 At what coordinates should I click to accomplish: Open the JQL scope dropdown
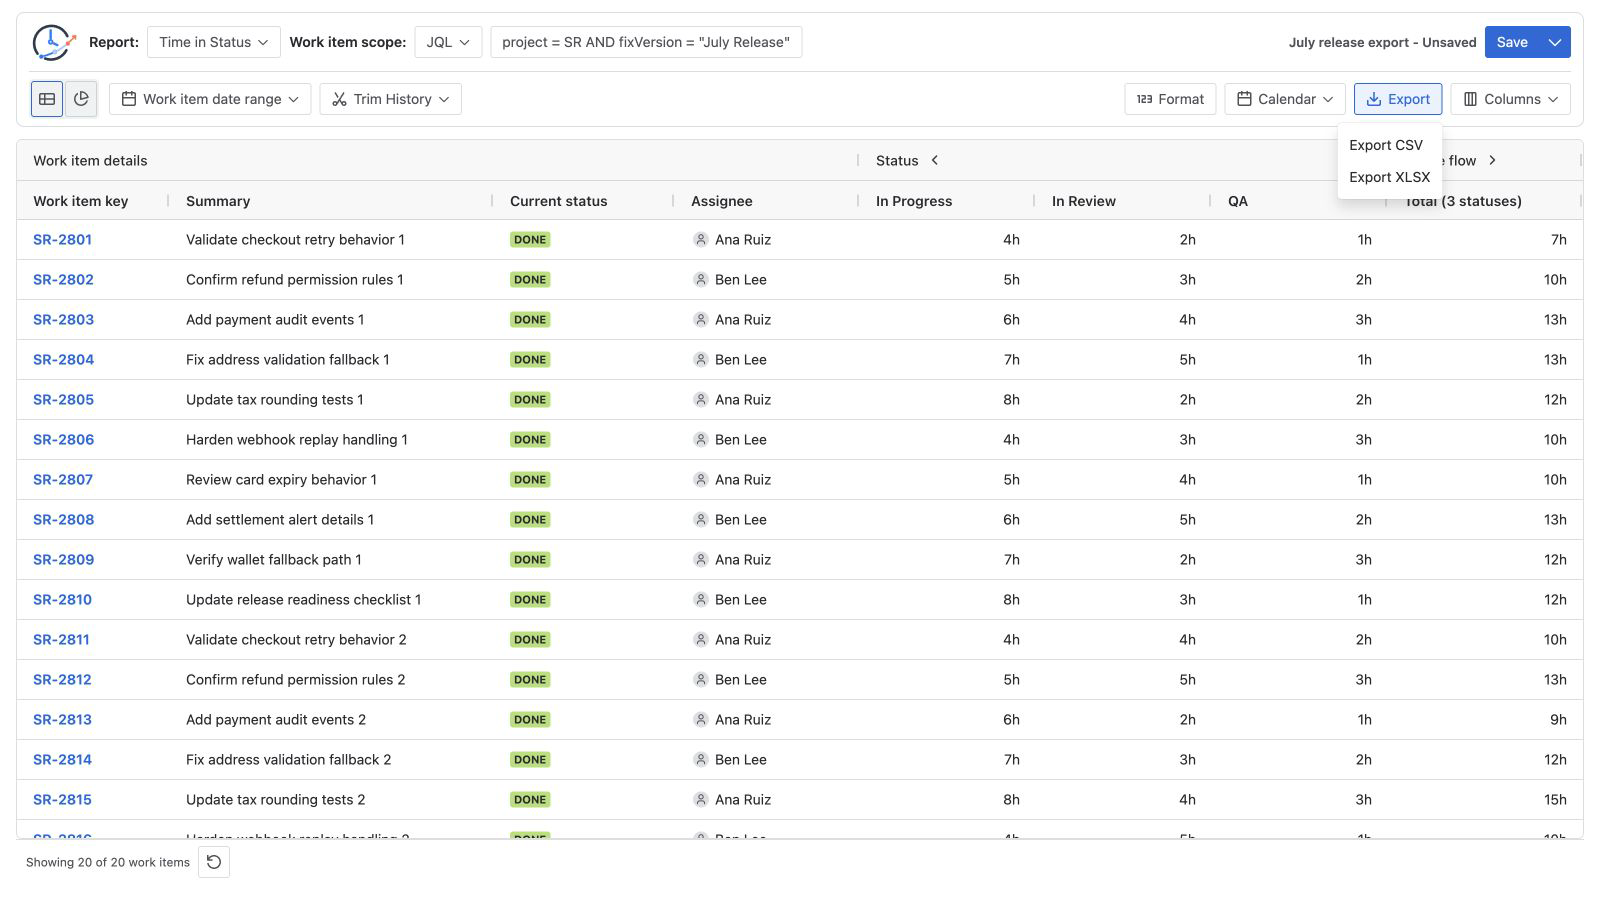448,42
